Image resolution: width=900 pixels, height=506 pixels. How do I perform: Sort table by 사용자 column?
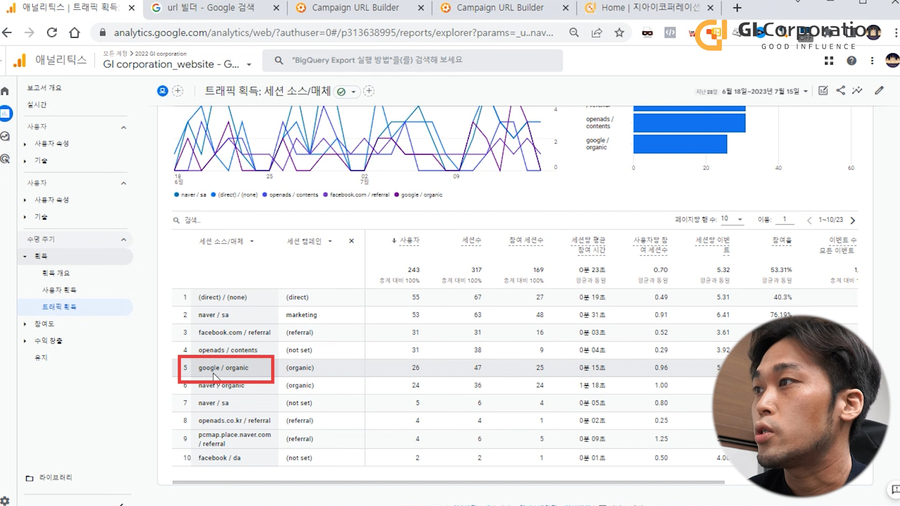pos(409,241)
